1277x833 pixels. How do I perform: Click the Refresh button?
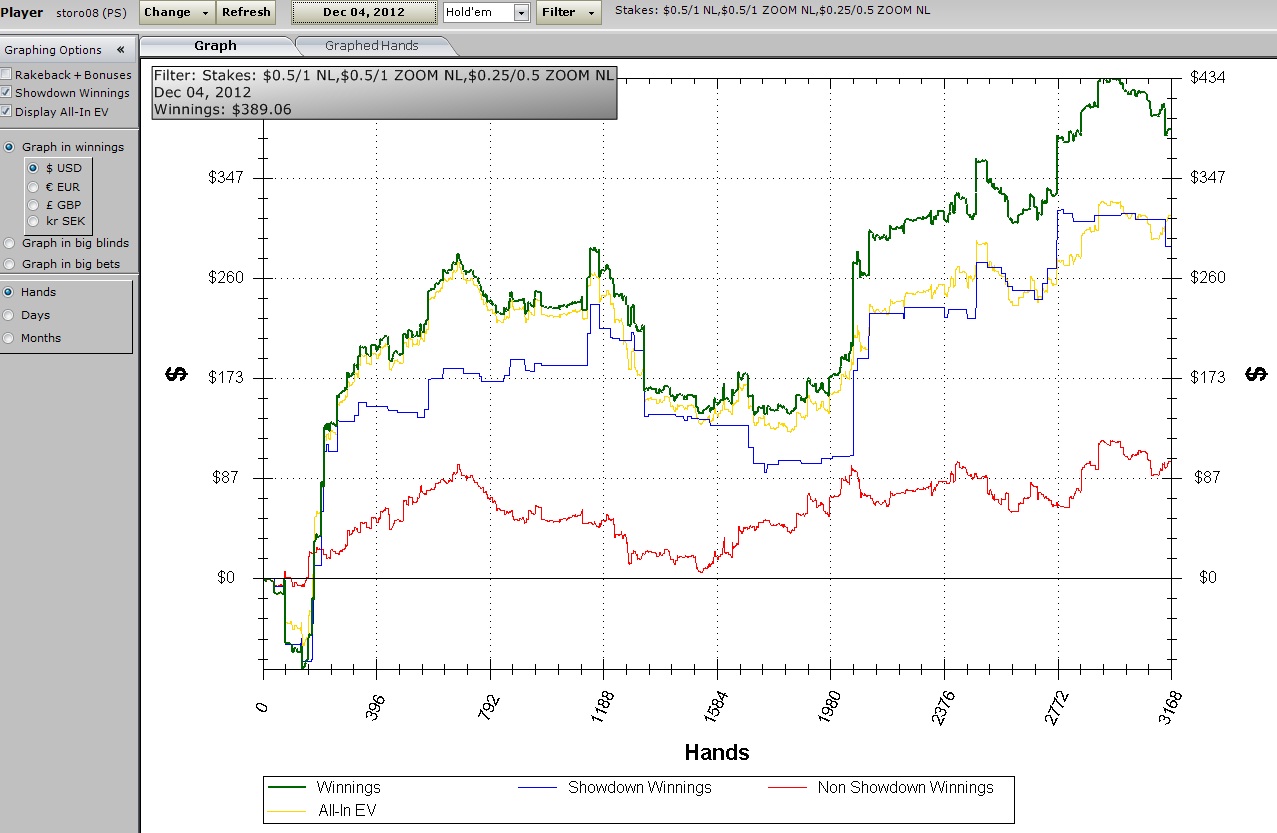[246, 12]
